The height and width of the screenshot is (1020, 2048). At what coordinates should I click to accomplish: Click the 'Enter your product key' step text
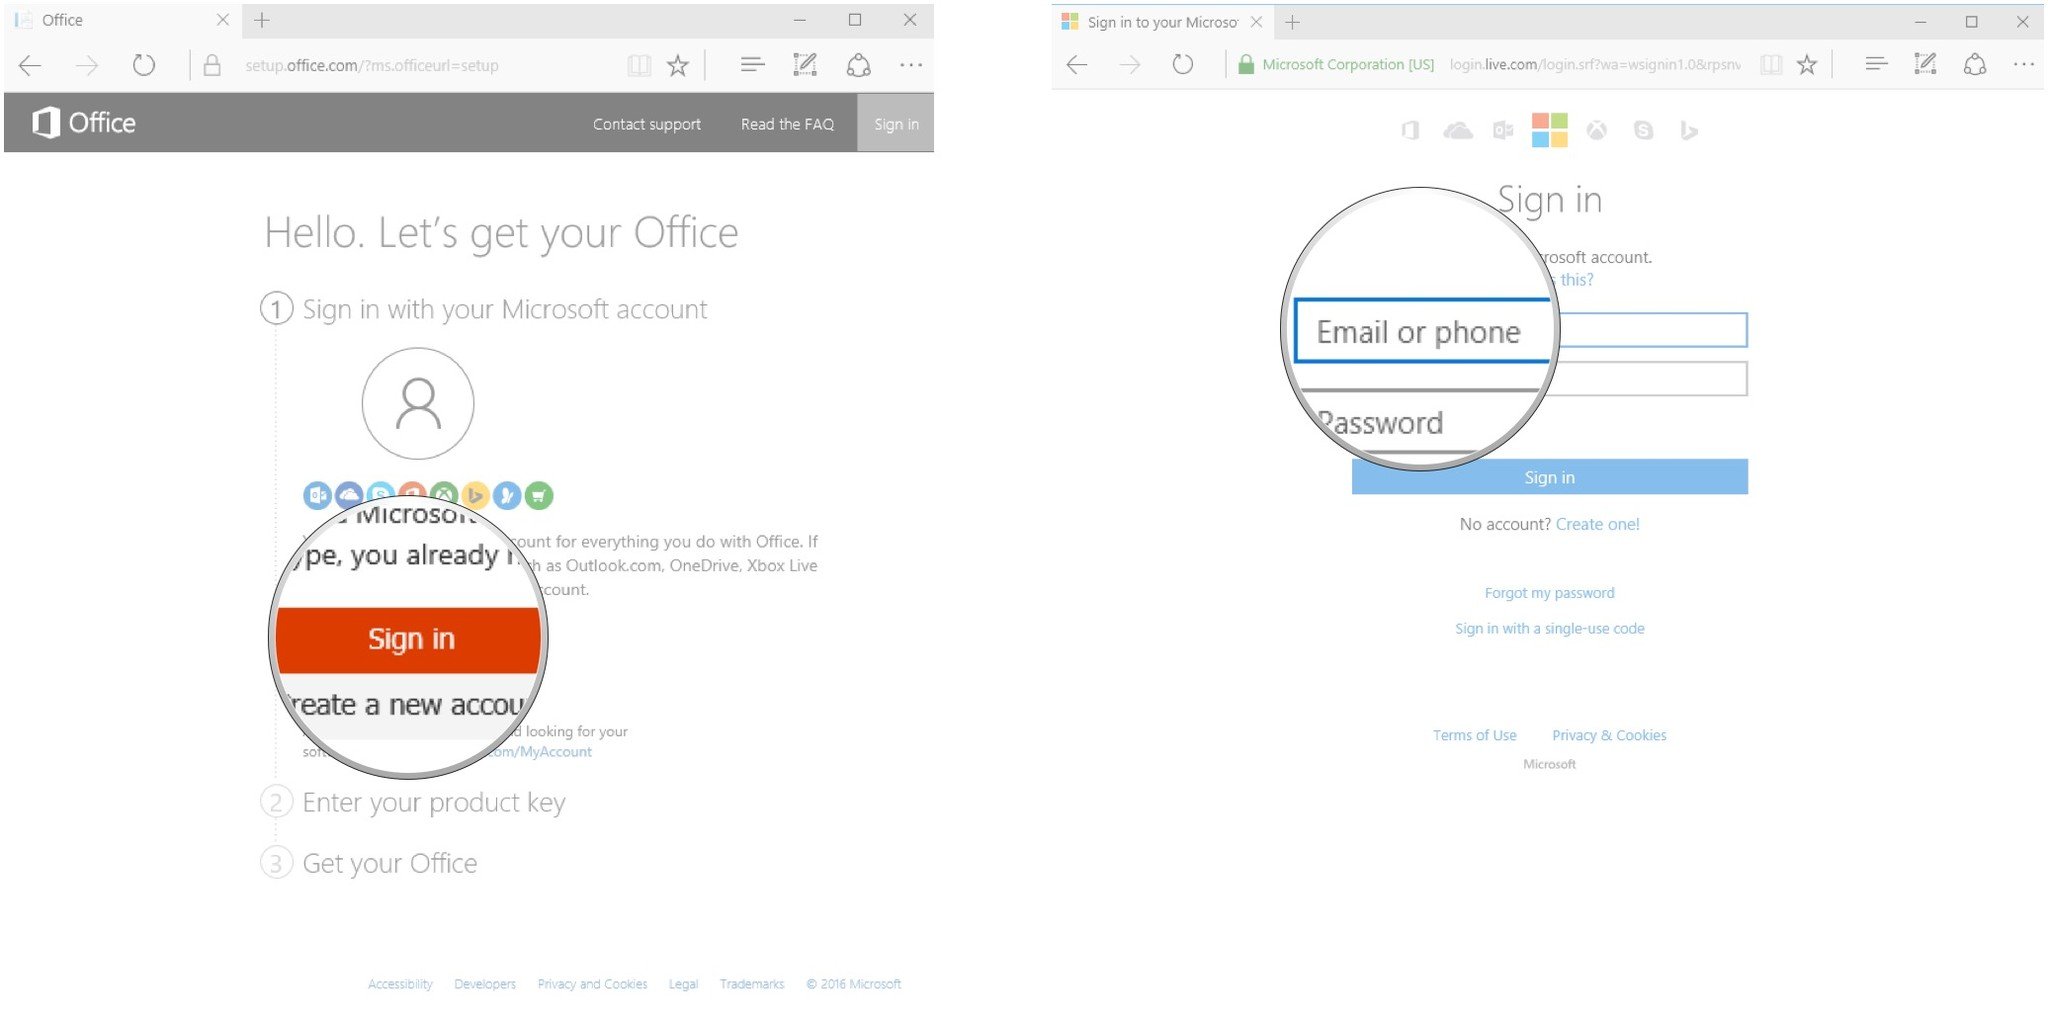(434, 803)
